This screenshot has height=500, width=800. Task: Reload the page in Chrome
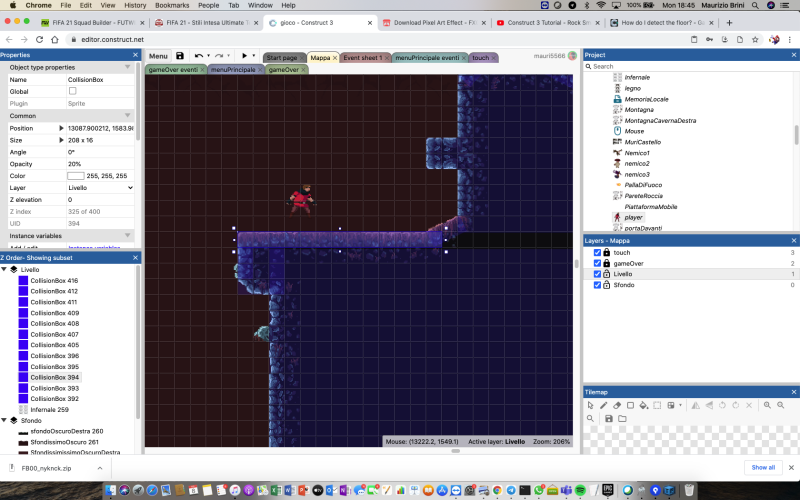[x=39, y=39]
